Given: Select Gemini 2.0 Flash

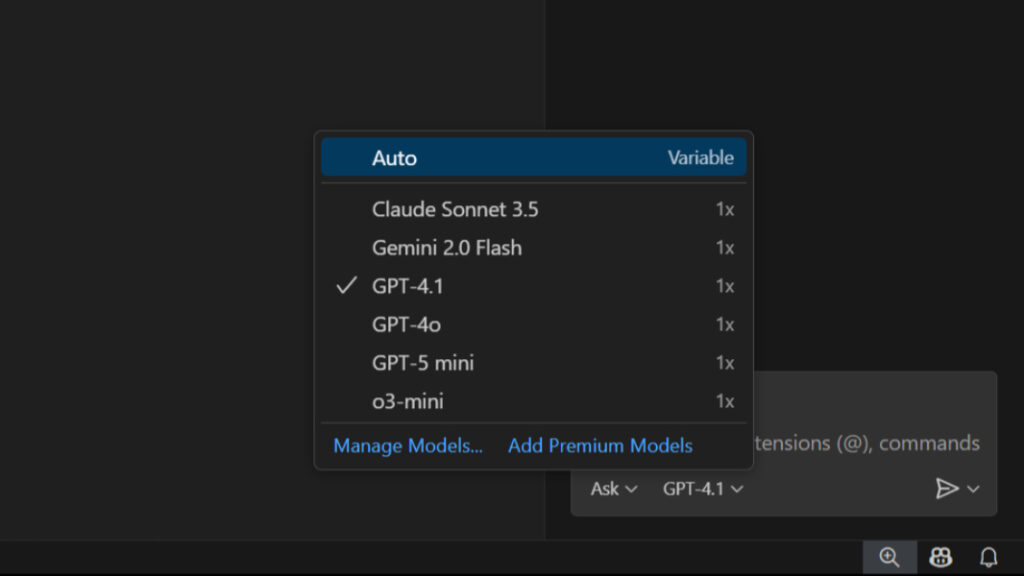Looking at the screenshot, I should pyautogui.click(x=447, y=248).
